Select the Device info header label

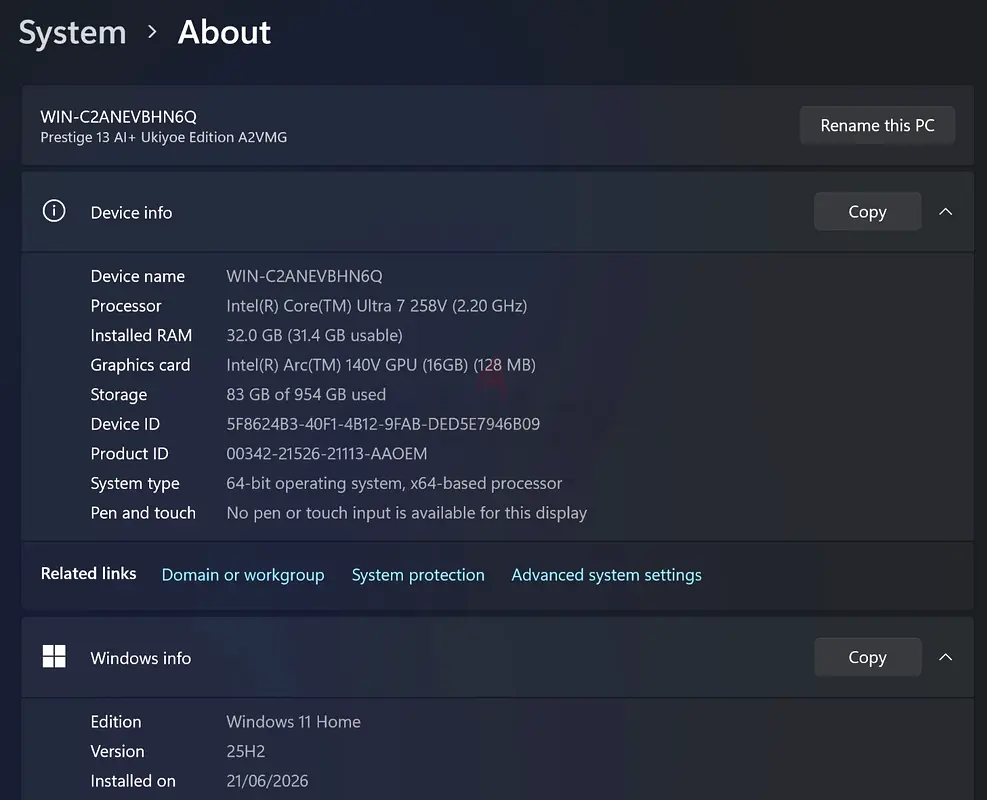point(131,213)
